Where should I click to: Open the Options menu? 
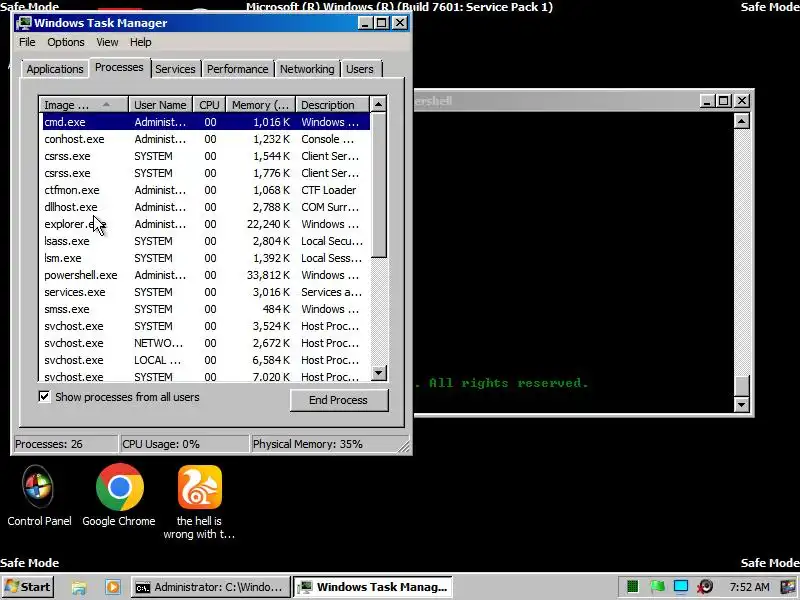click(66, 42)
